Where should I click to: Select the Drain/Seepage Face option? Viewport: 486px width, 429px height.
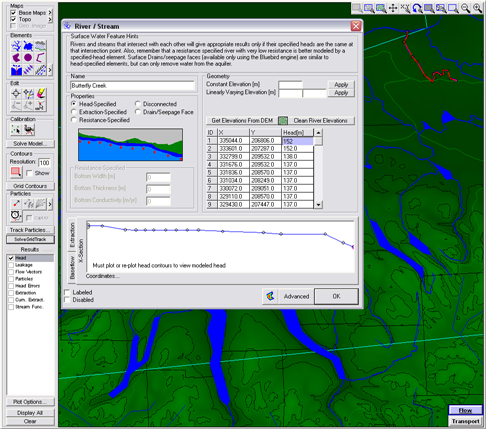point(138,112)
